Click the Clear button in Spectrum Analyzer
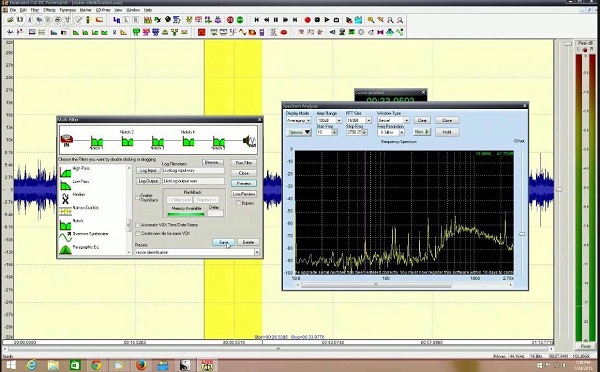The width and height of the screenshot is (600, 372). tap(422, 120)
